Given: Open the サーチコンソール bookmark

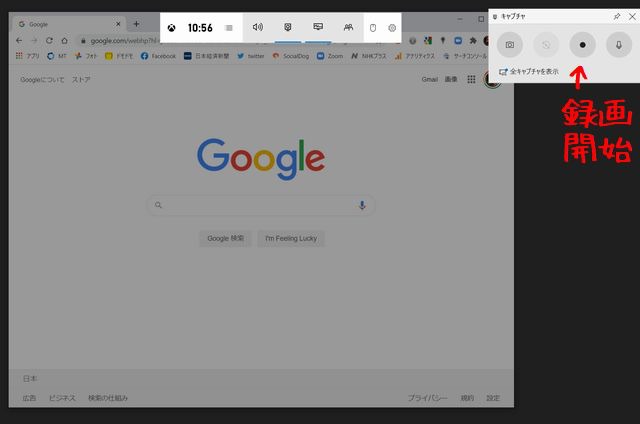Looking at the screenshot, I should [465, 56].
